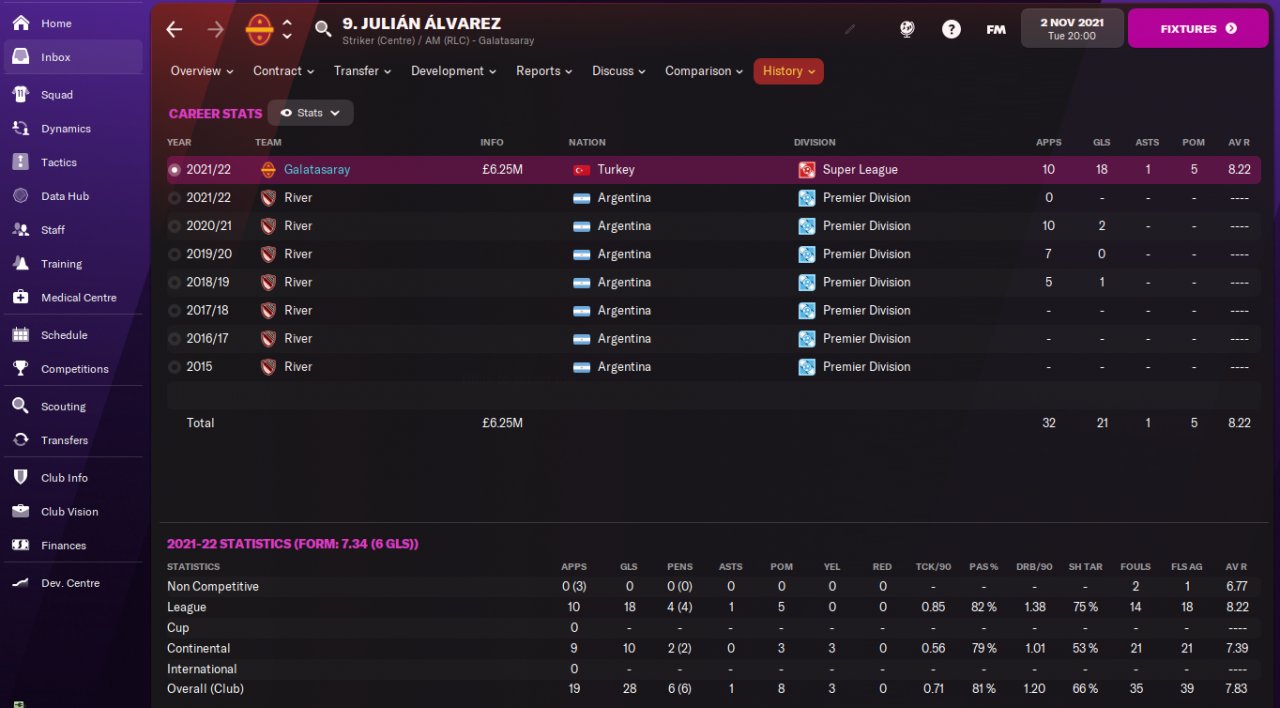This screenshot has width=1280, height=708.
Task: Click the date 2 Nov 2021 button
Action: point(1072,29)
